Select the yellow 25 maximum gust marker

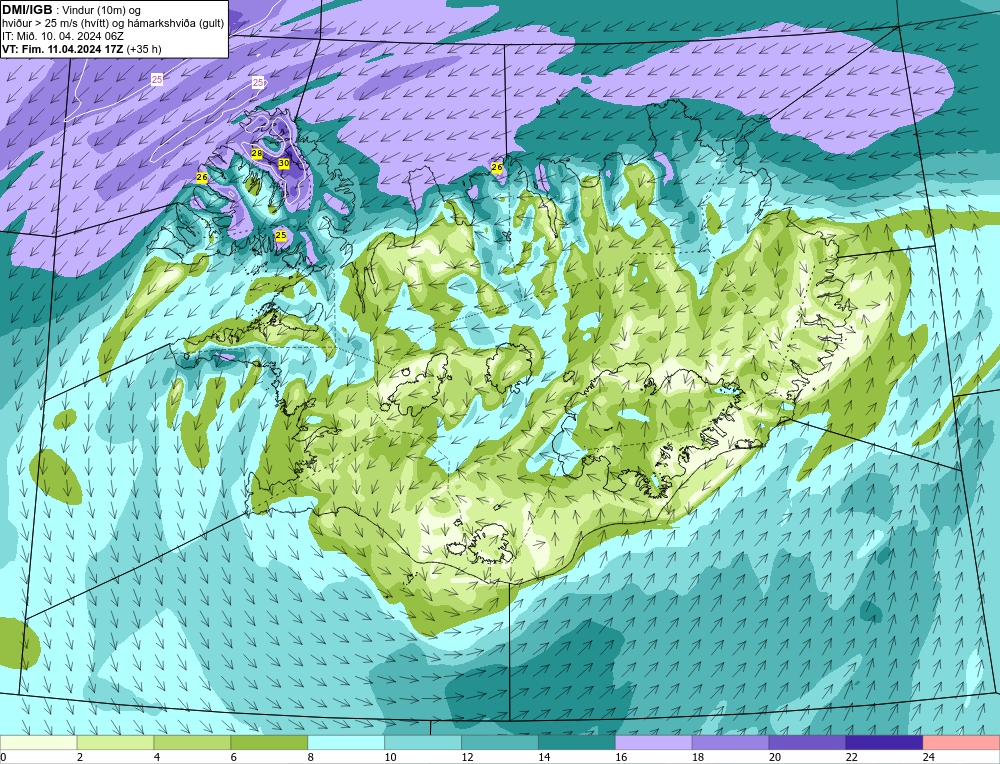pyautogui.click(x=281, y=235)
